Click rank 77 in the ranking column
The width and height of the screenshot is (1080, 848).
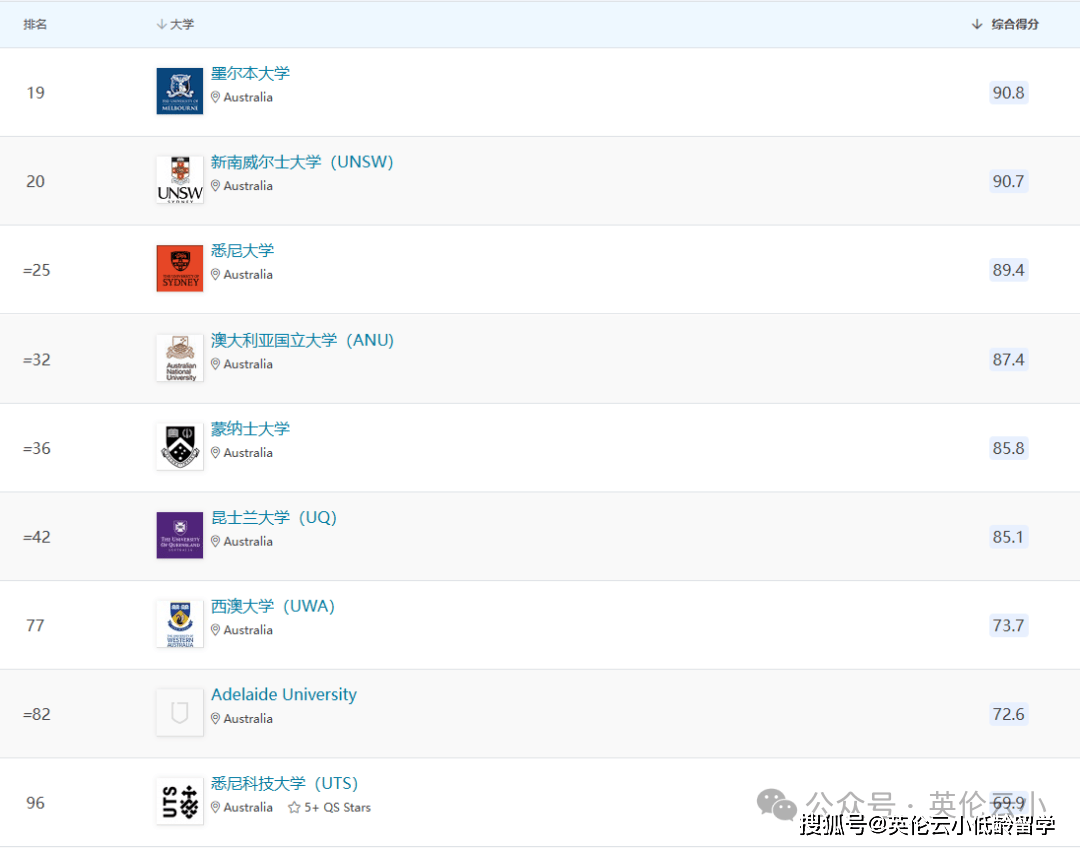35,625
